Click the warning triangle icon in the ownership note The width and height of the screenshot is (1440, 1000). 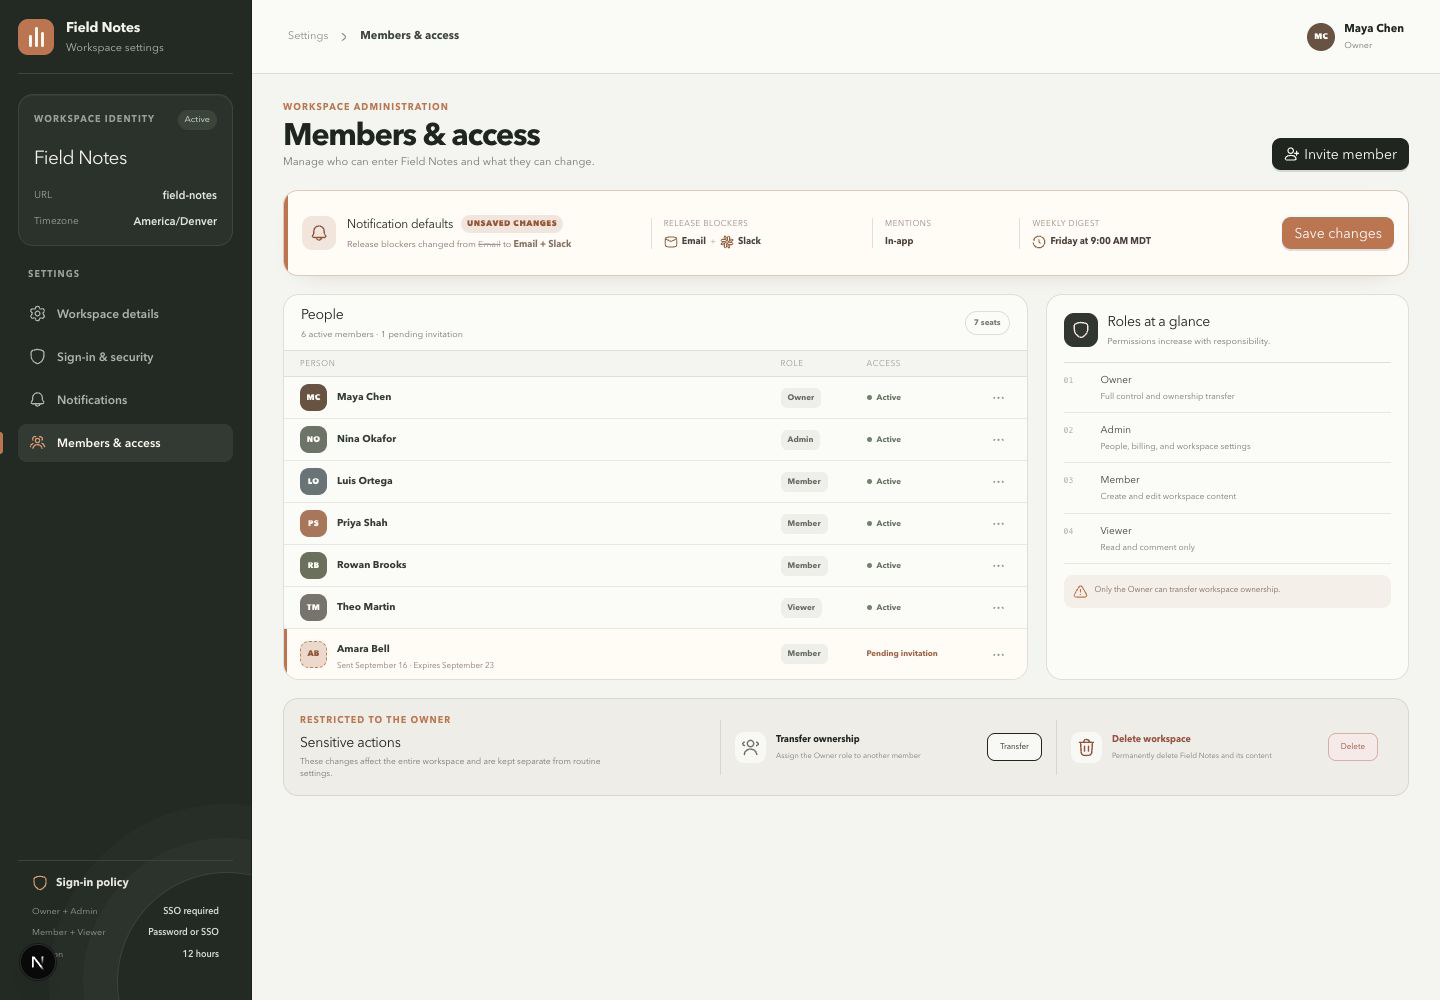(1080, 591)
